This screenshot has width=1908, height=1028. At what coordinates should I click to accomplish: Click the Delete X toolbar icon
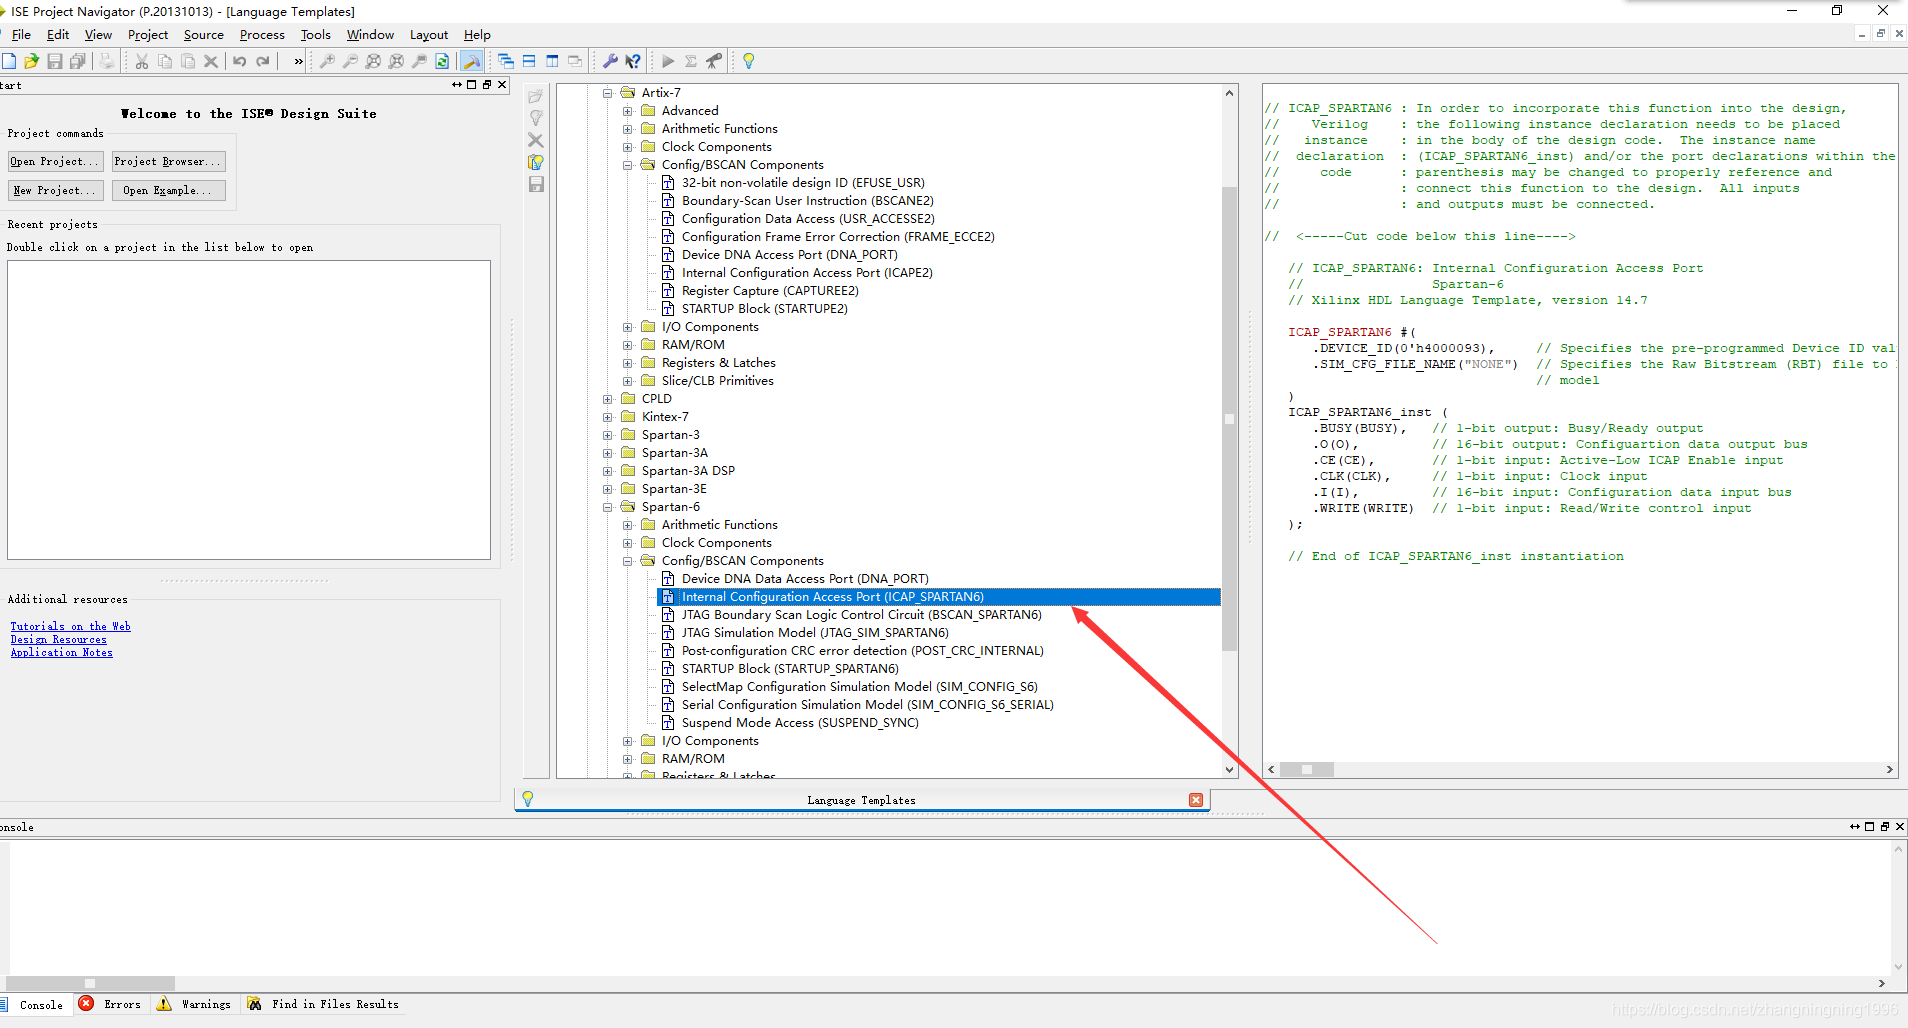[211, 61]
